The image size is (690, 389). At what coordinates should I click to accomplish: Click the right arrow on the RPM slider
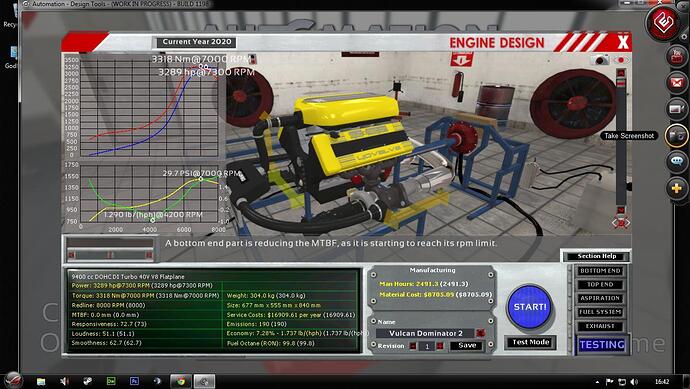pyautogui.click(x=149, y=255)
